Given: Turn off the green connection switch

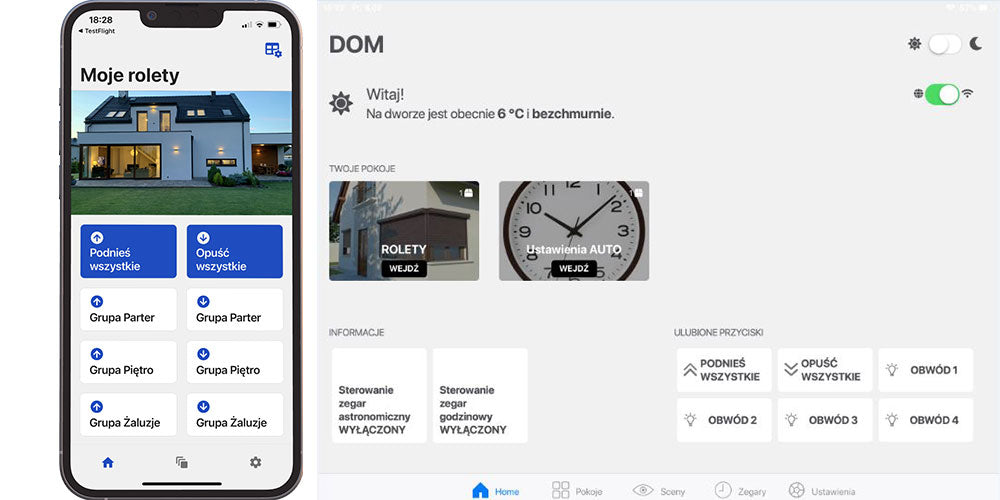Looking at the screenshot, I should coord(942,94).
